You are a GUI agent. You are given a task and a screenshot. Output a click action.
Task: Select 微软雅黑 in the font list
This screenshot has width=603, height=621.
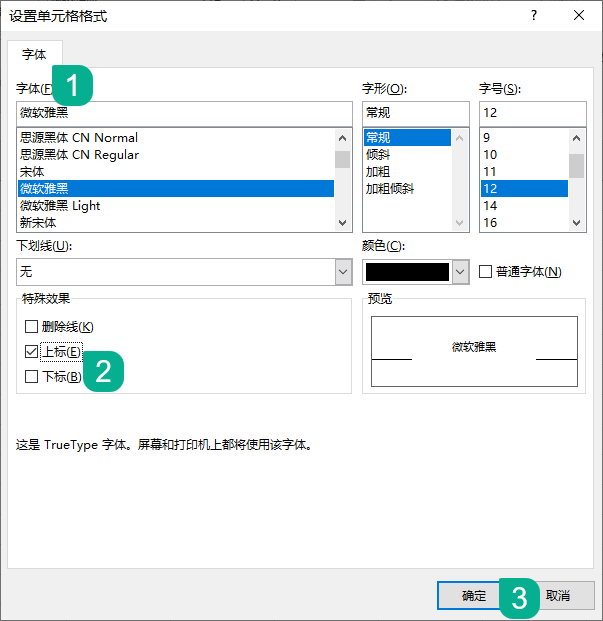pos(176,189)
